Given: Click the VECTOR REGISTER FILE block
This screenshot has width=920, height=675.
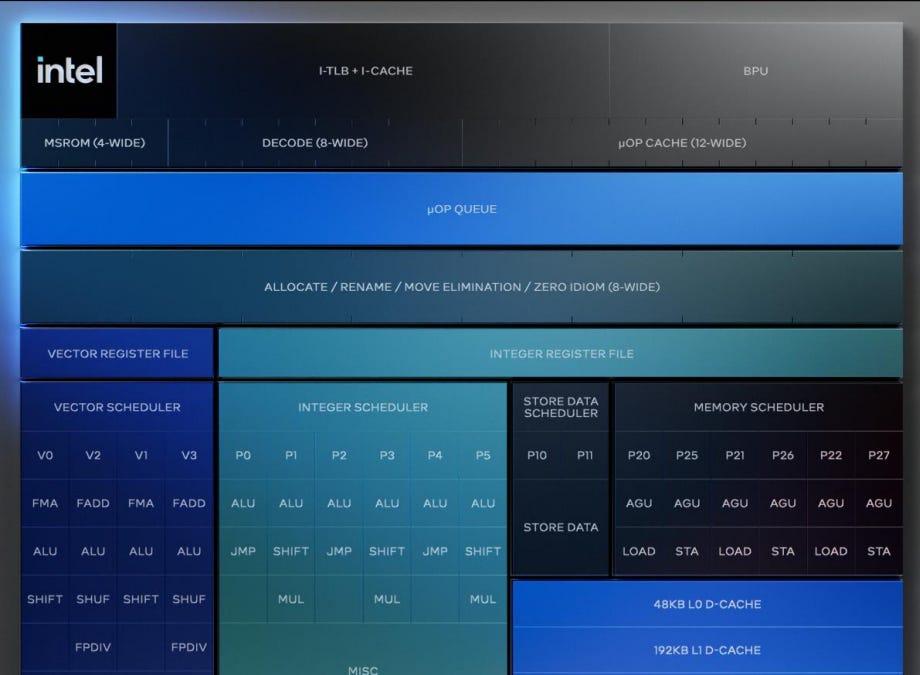Looking at the screenshot, I should (x=117, y=353).
